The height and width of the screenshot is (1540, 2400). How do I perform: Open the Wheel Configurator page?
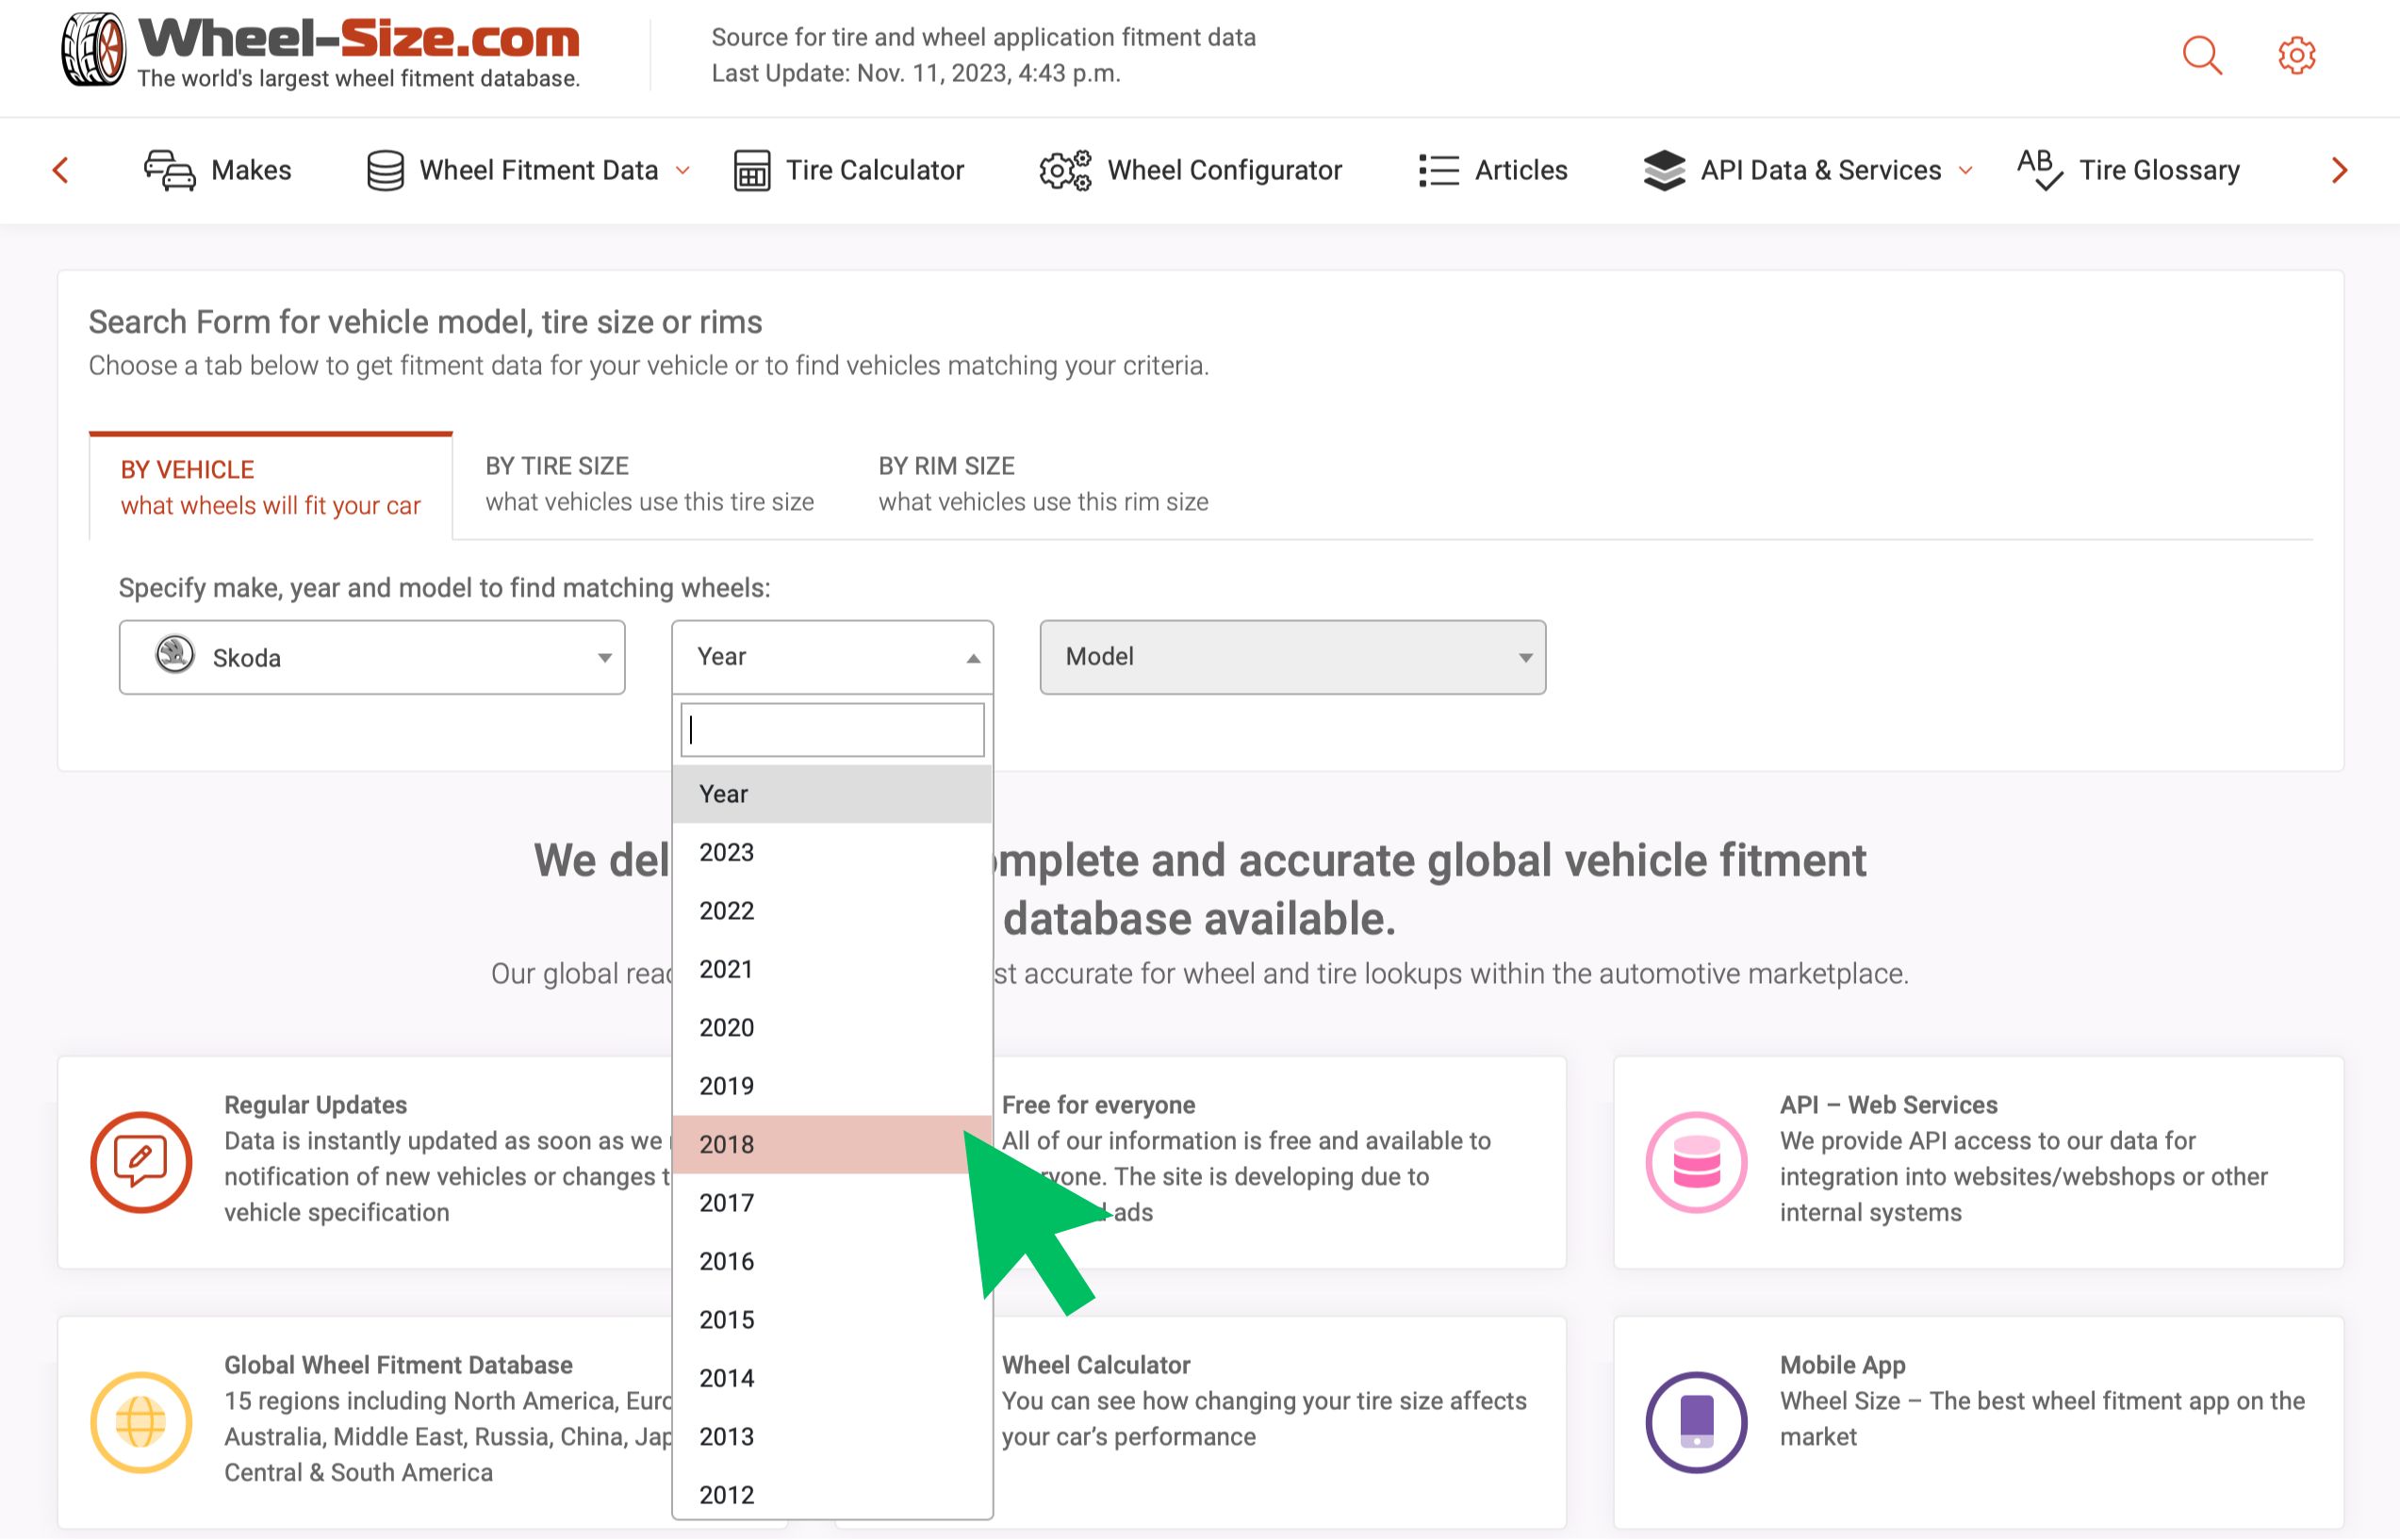(x=1190, y=170)
